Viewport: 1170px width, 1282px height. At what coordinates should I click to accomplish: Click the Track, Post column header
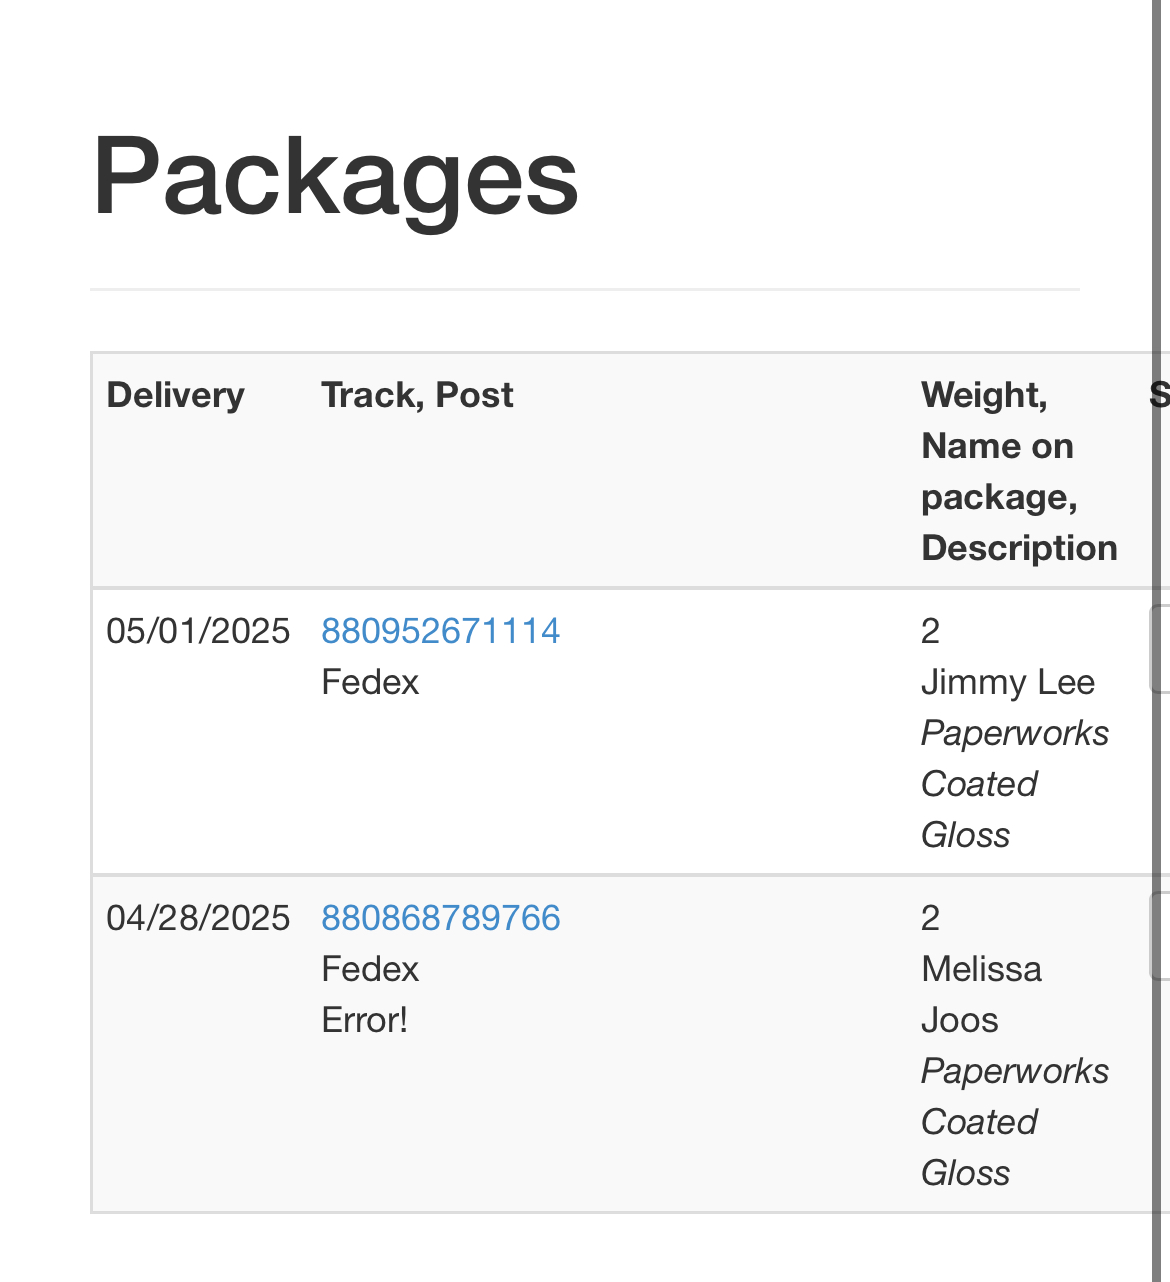pyautogui.click(x=417, y=395)
